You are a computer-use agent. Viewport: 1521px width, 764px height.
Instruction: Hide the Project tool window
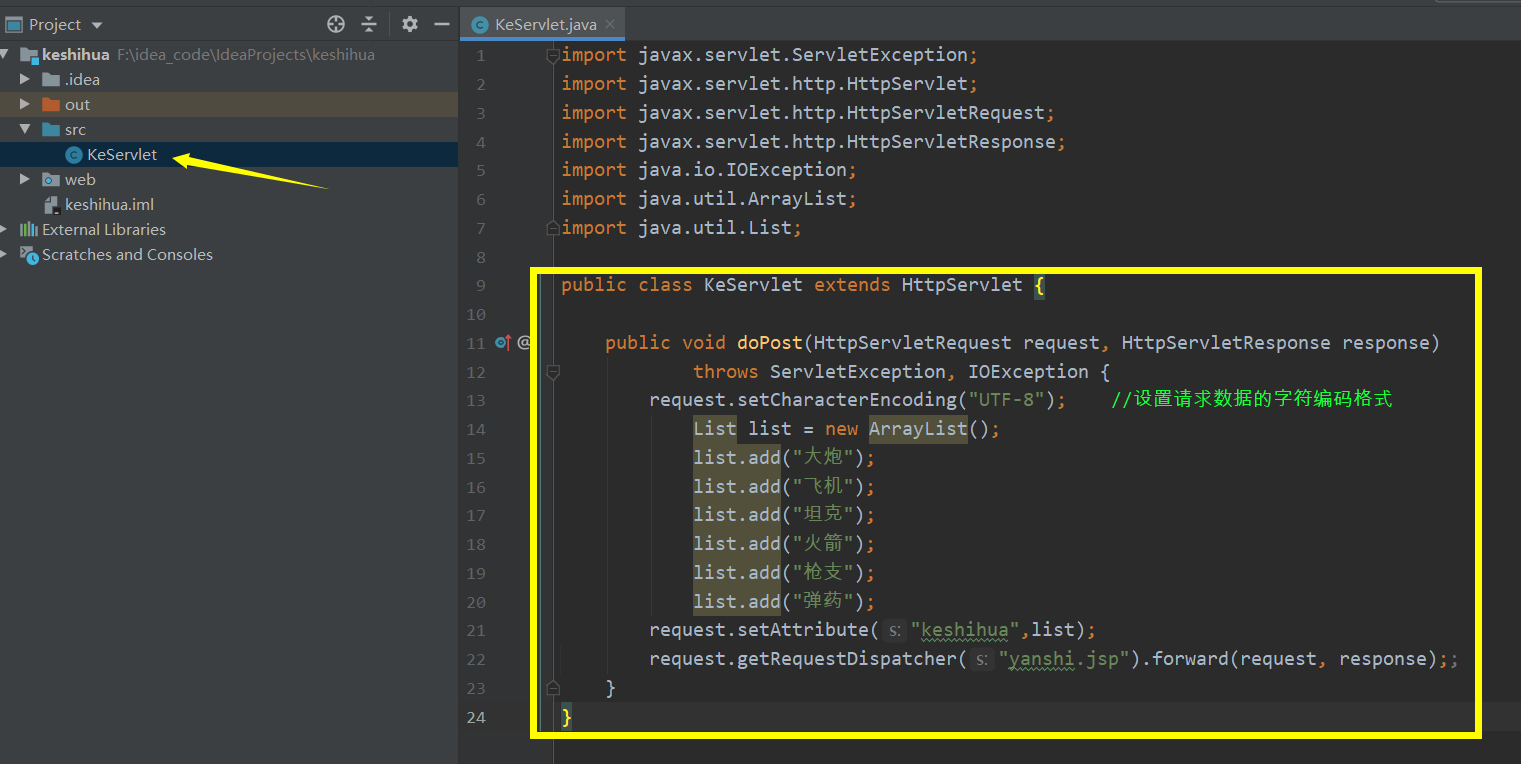(441, 24)
